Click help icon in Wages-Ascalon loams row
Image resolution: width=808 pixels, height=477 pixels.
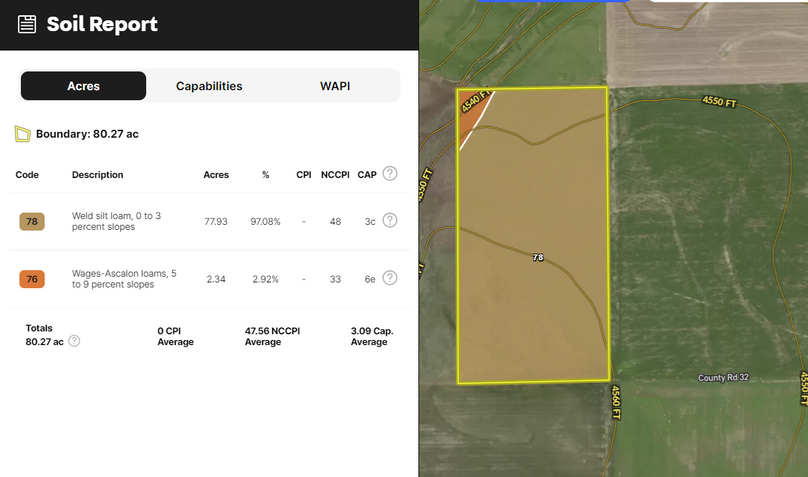point(390,278)
